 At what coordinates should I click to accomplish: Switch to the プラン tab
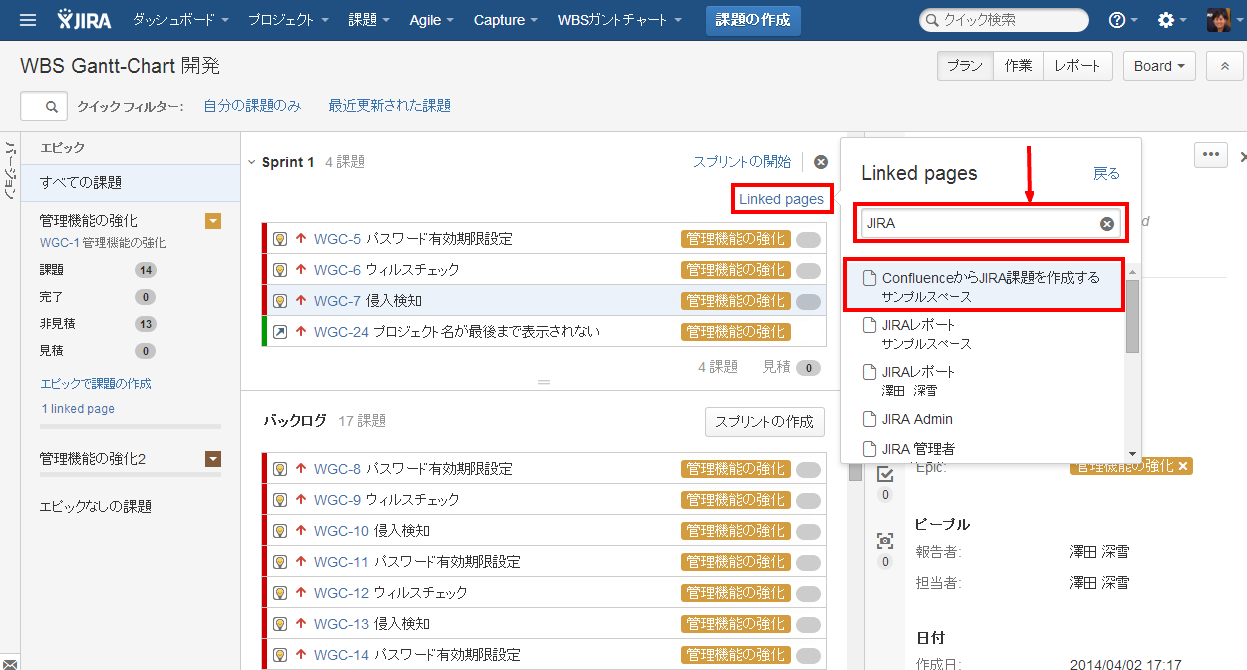tap(965, 66)
